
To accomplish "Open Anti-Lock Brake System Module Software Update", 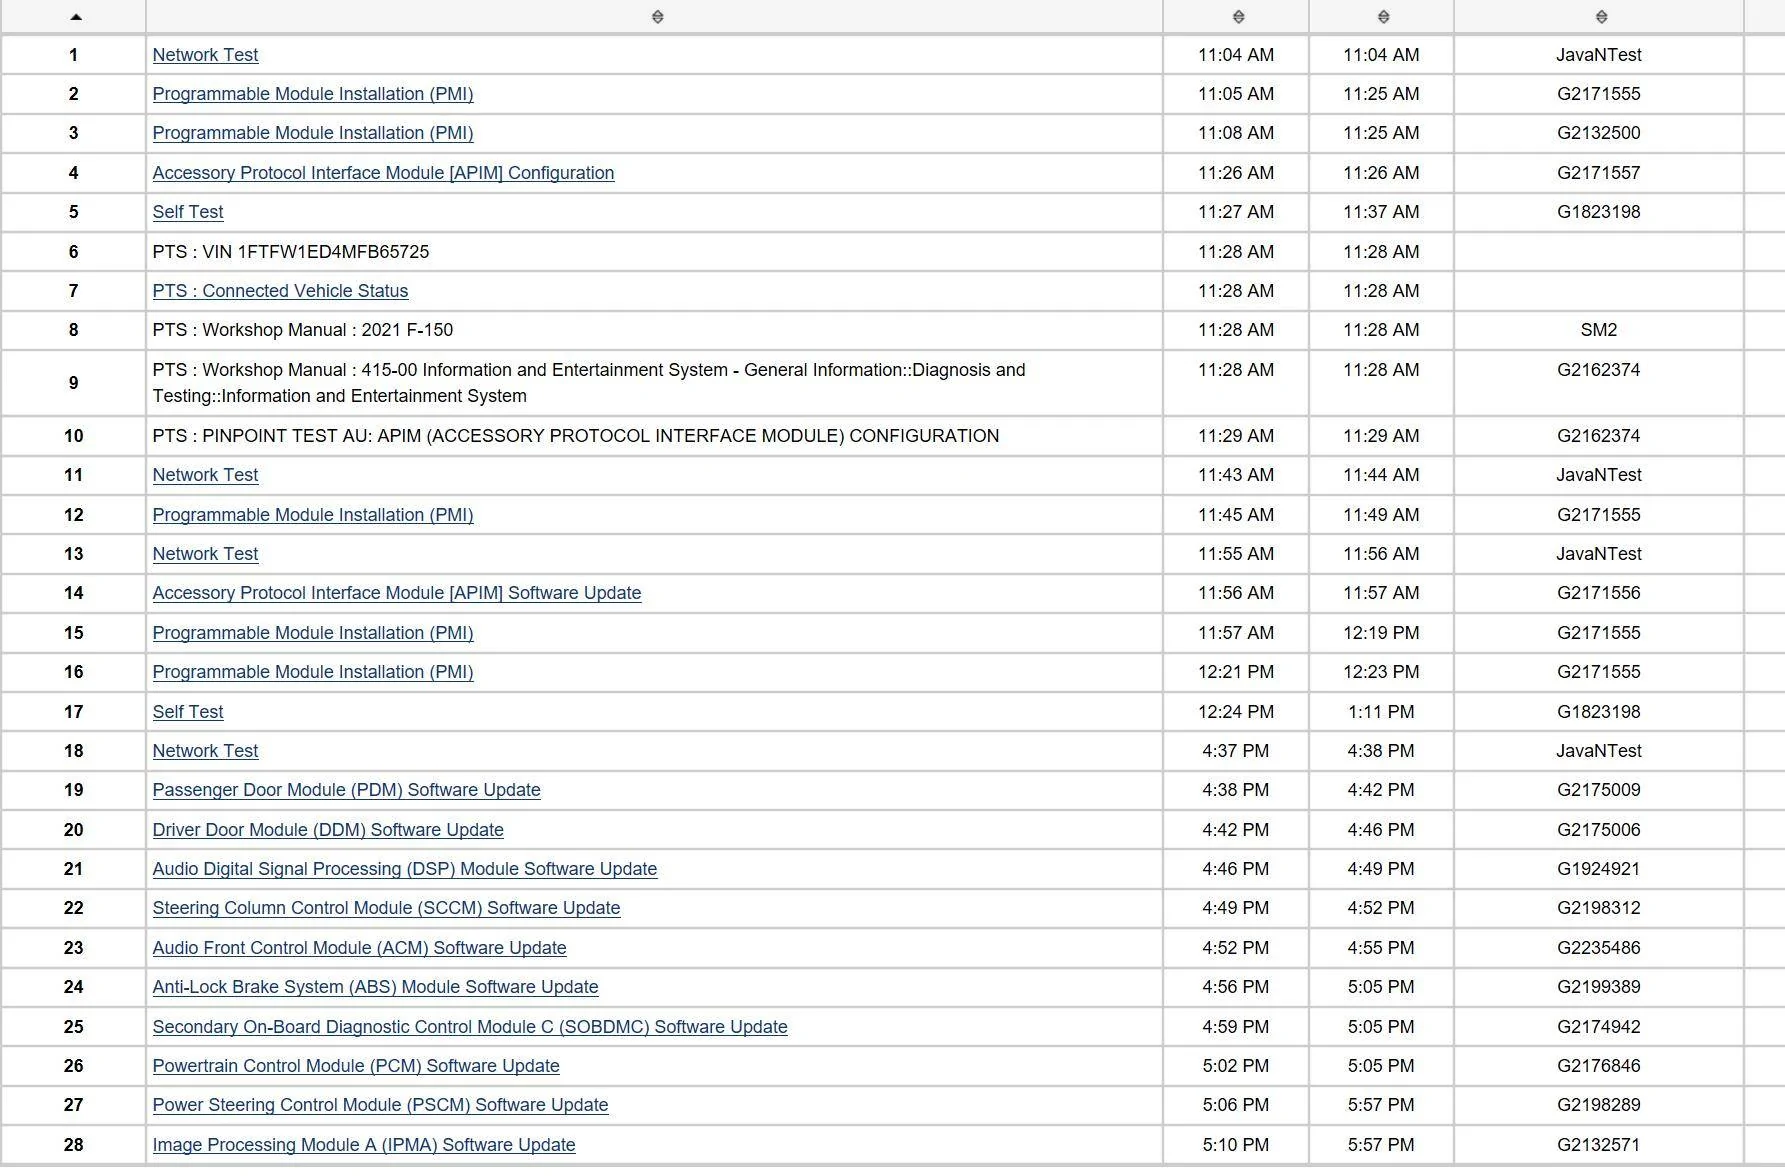I will 375,987.
